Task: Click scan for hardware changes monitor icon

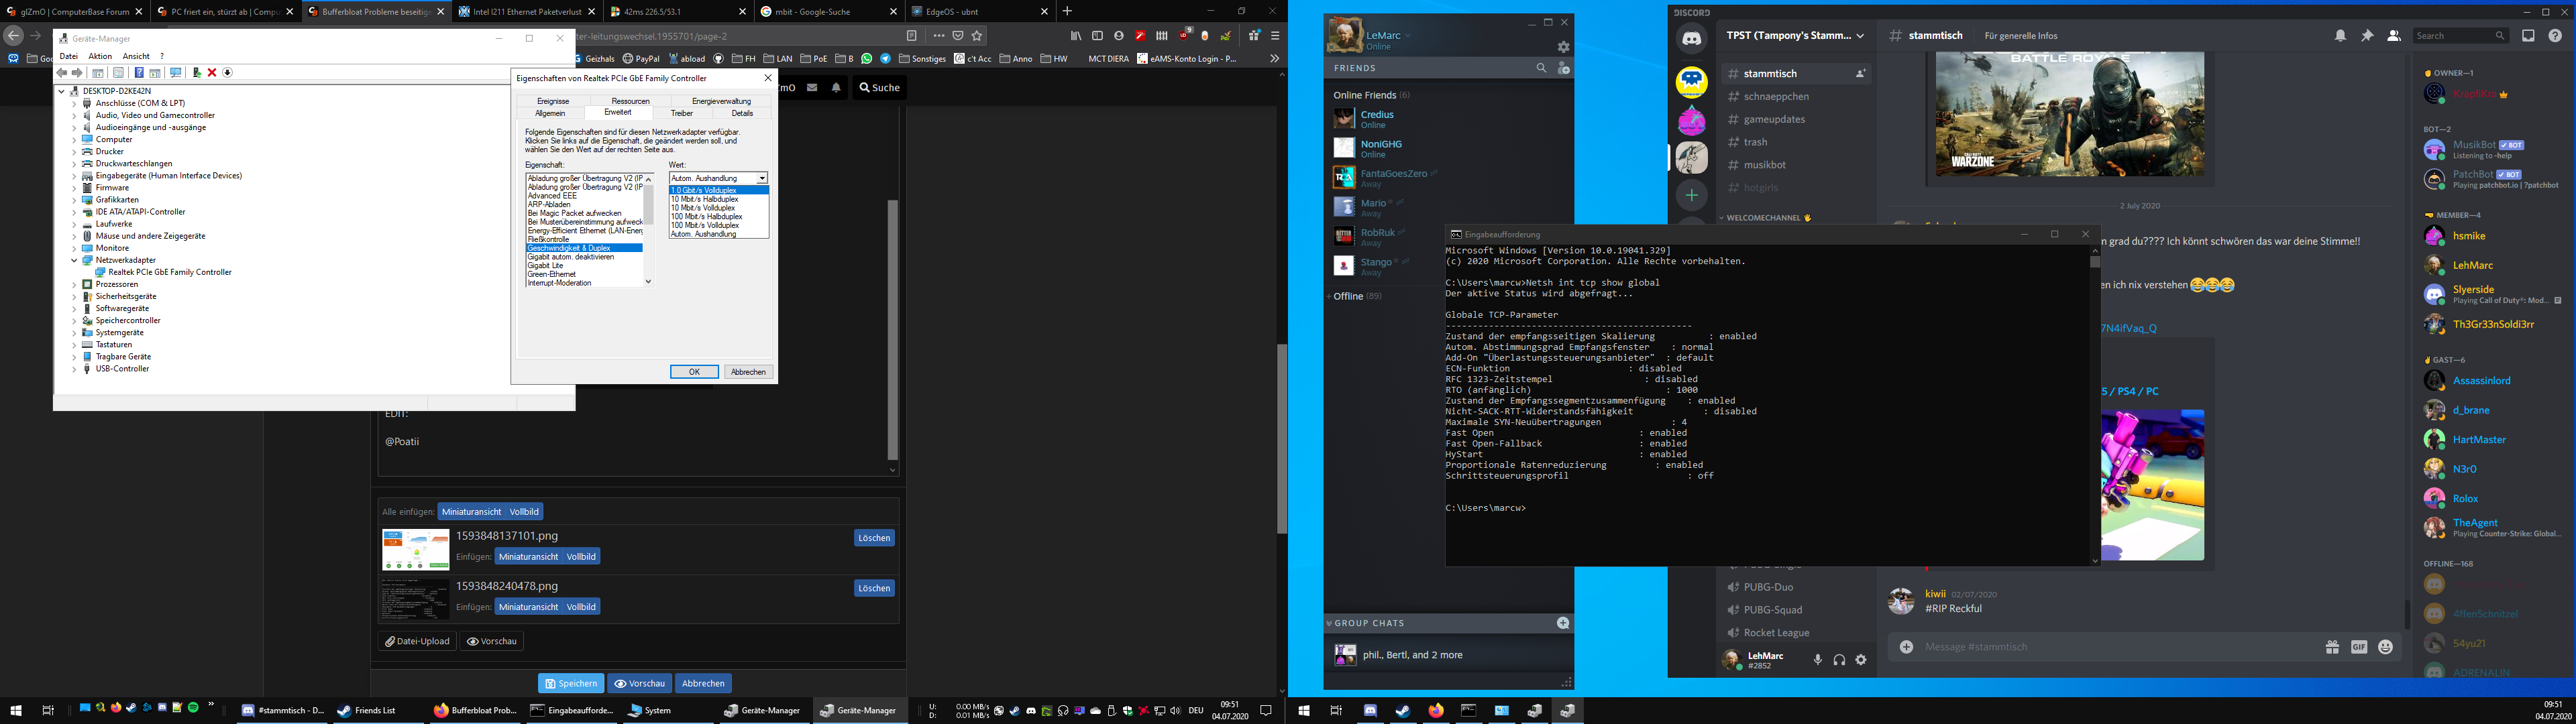Action: coord(176,73)
